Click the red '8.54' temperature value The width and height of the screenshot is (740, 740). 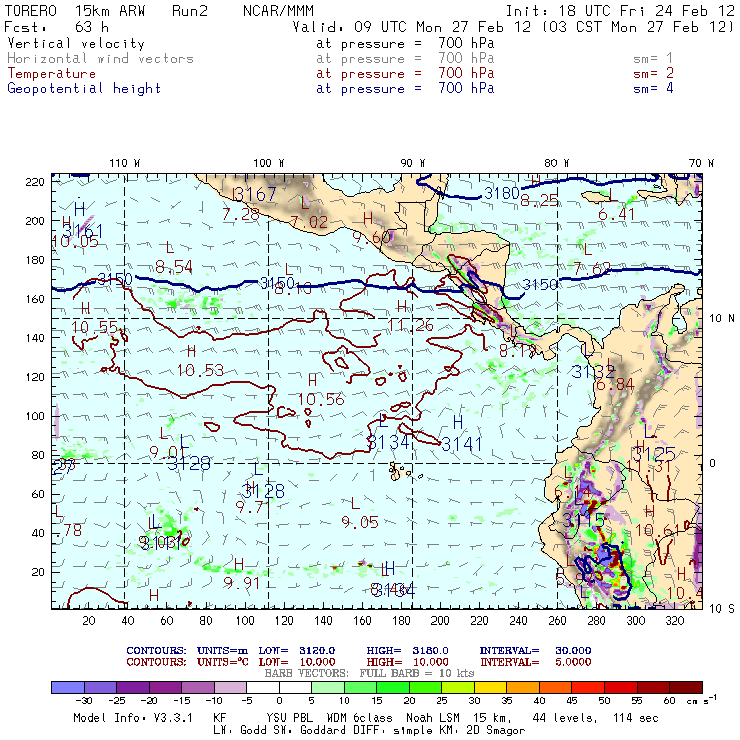(174, 267)
